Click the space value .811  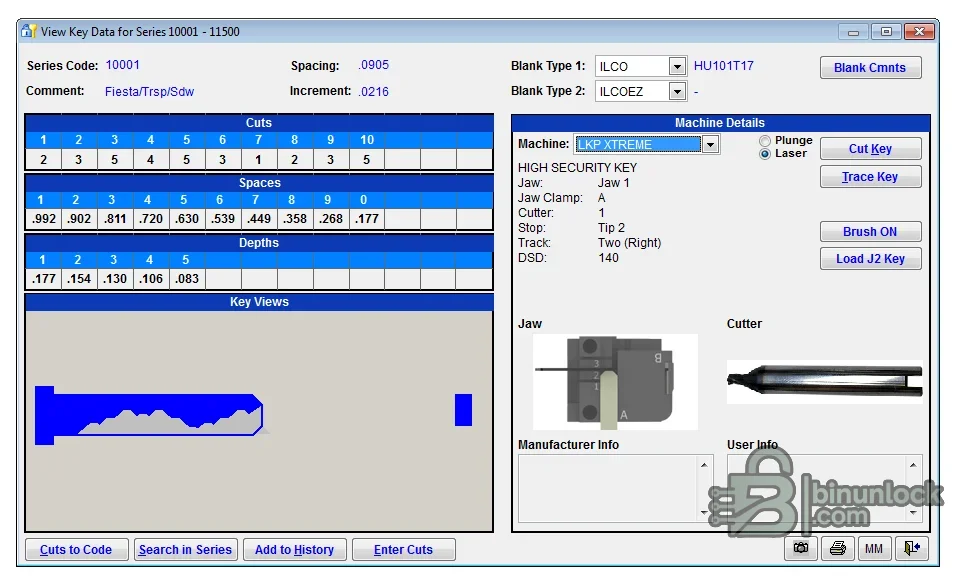pos(115,219)
